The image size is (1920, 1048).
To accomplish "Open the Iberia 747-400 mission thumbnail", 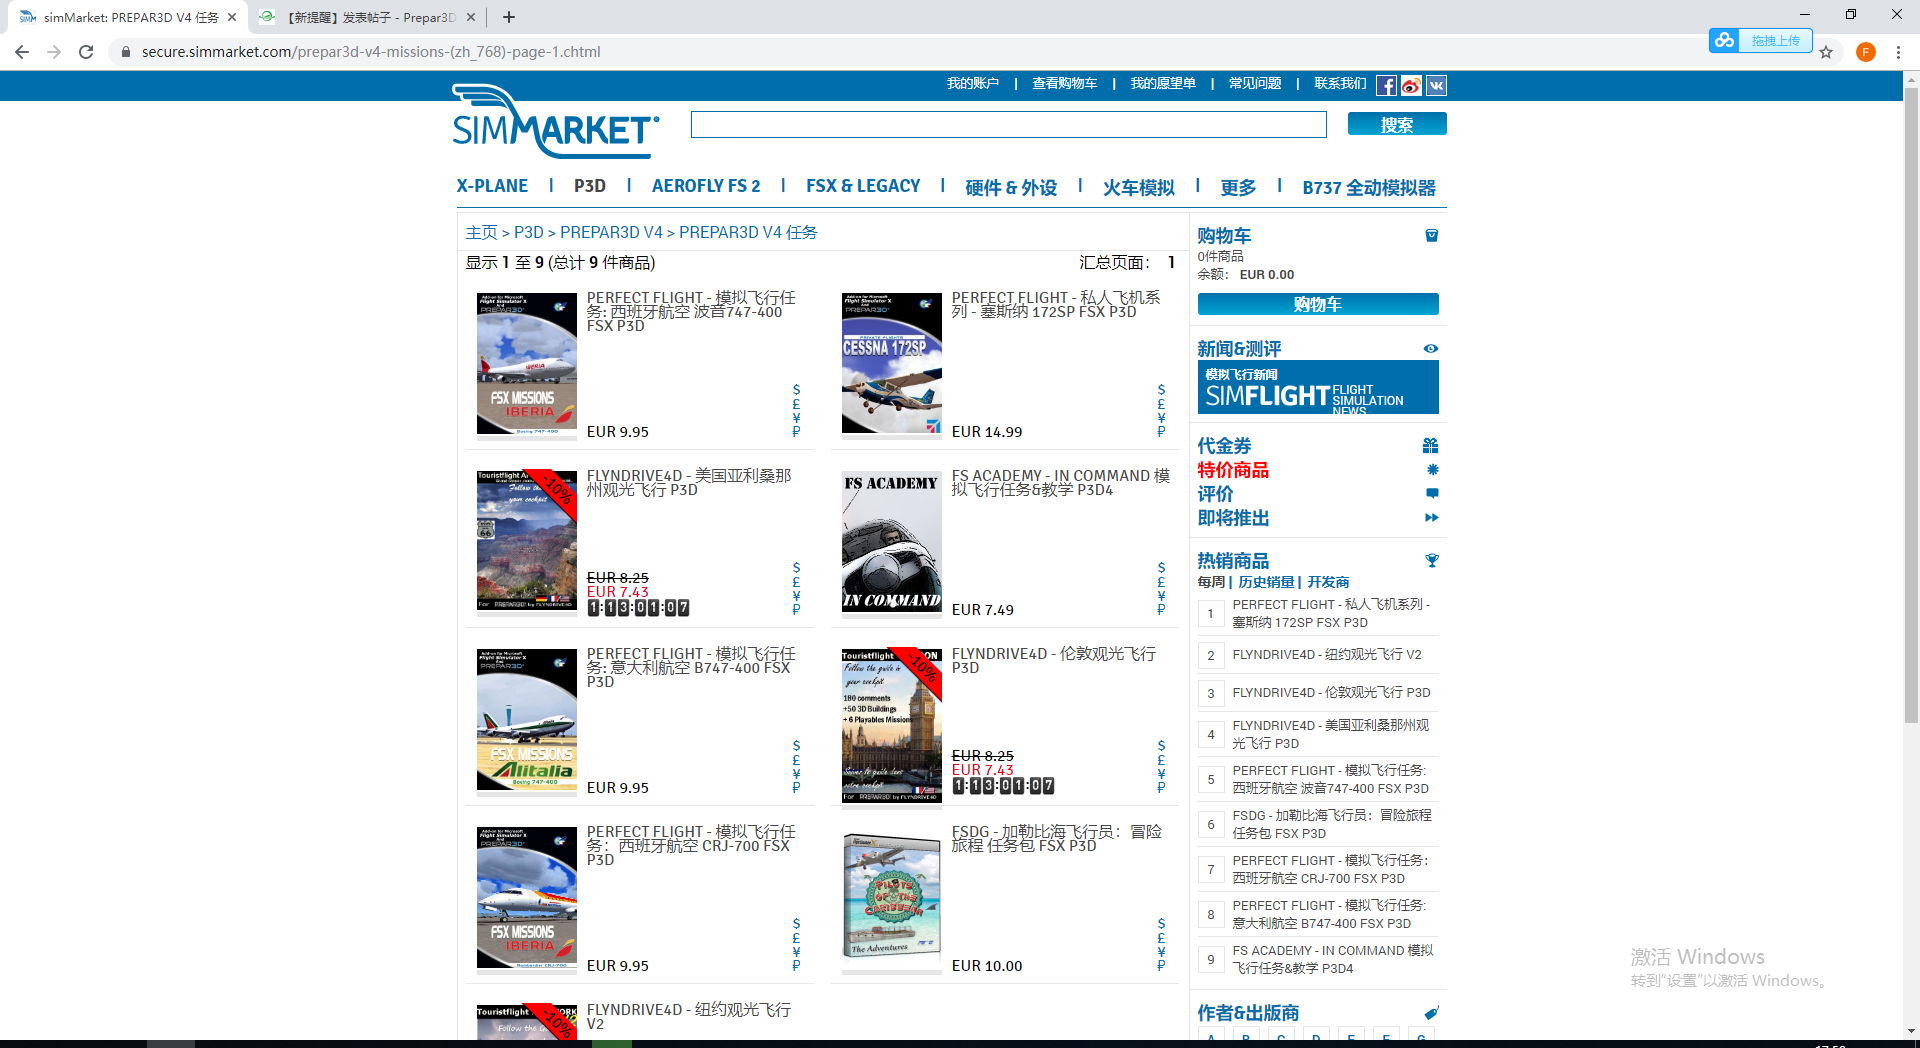I will [527, 364].
